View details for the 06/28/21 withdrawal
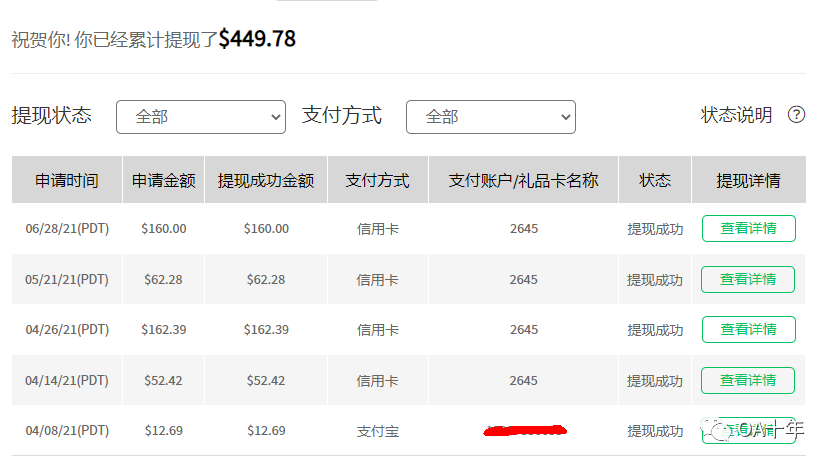This screenshot has width=831, height=465. pos(748,229)
